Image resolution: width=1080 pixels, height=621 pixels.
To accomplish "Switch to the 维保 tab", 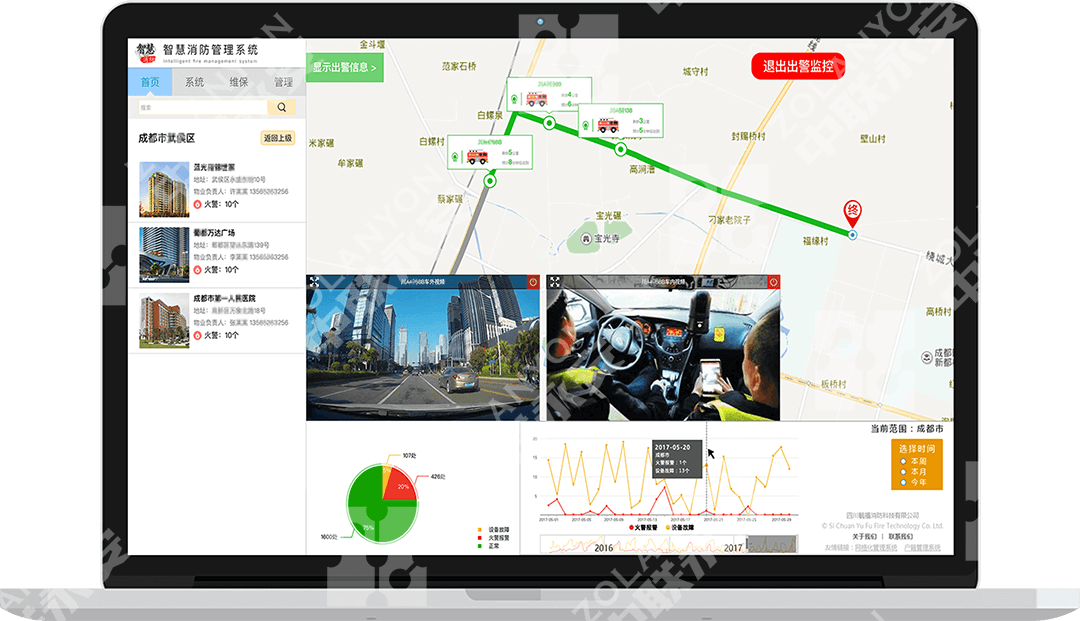I will pos(238,83).
